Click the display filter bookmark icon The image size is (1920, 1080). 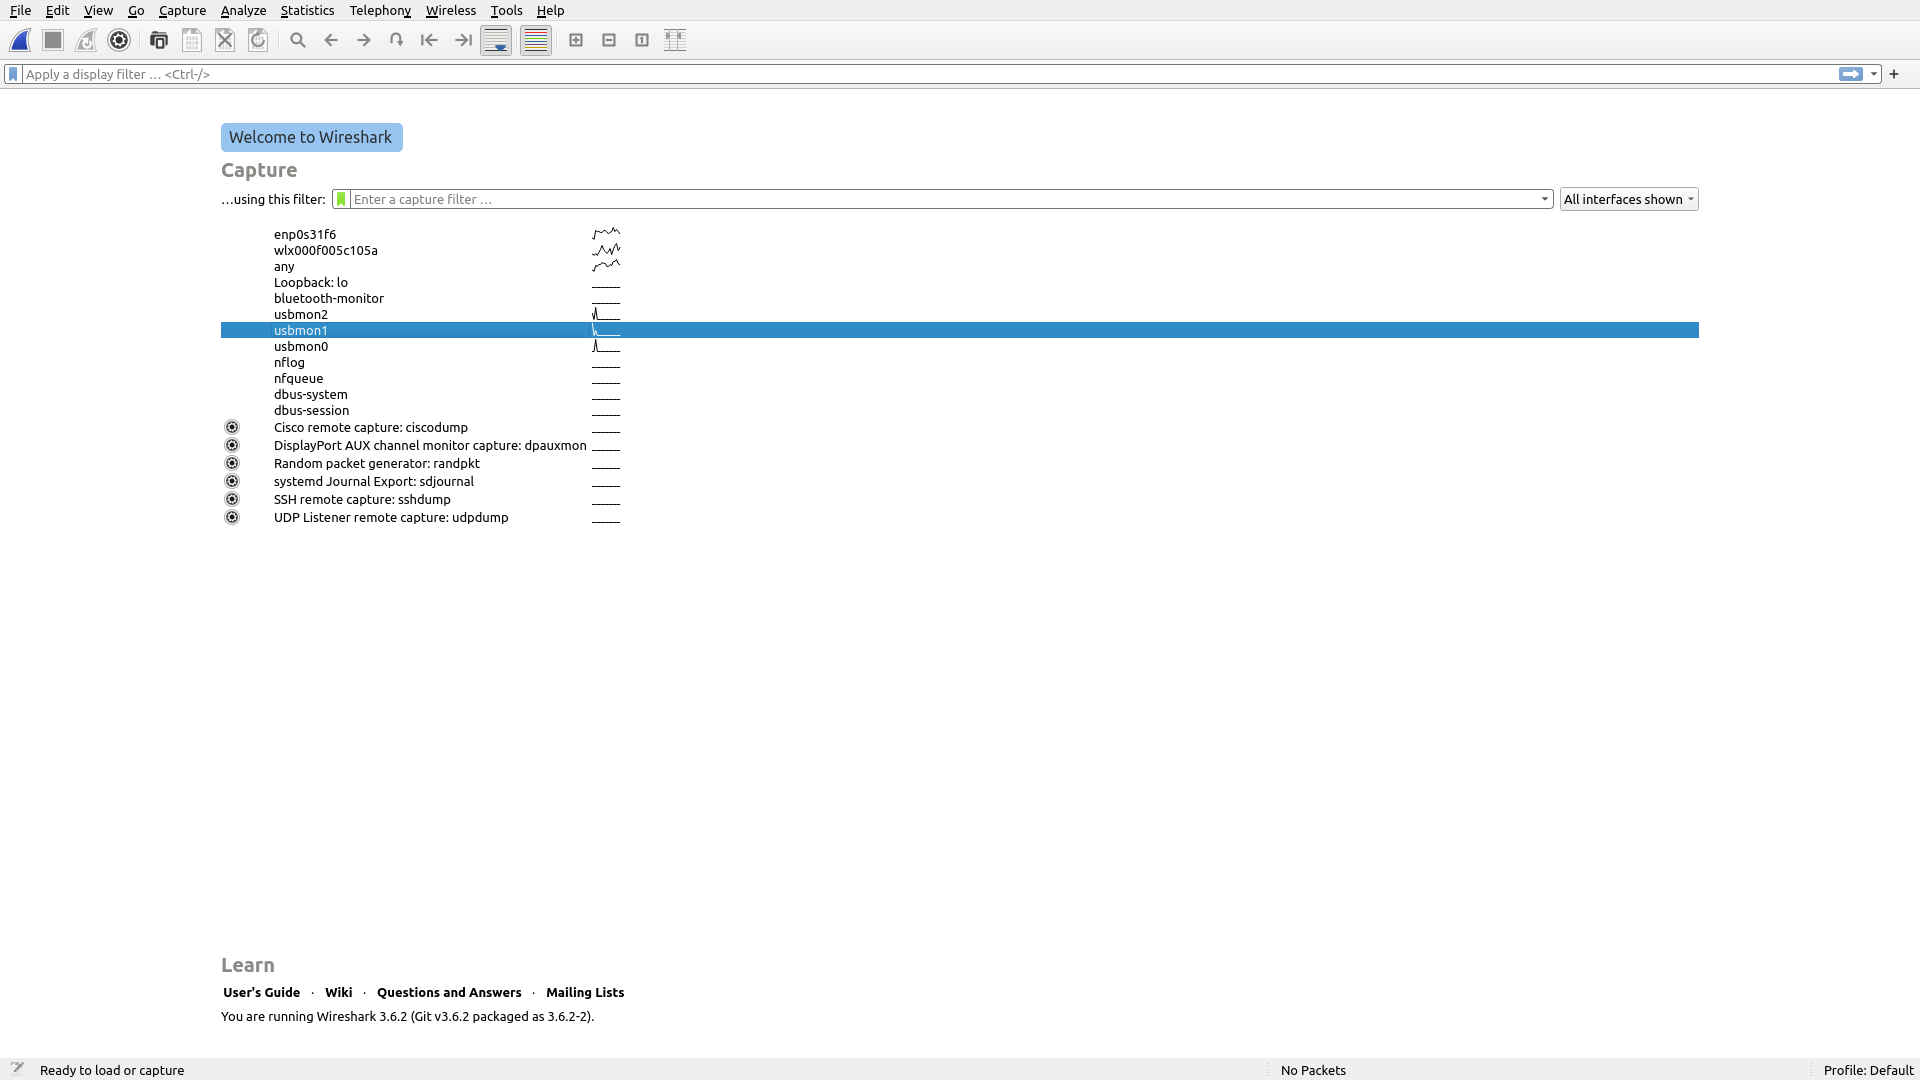tap(13, 74)
